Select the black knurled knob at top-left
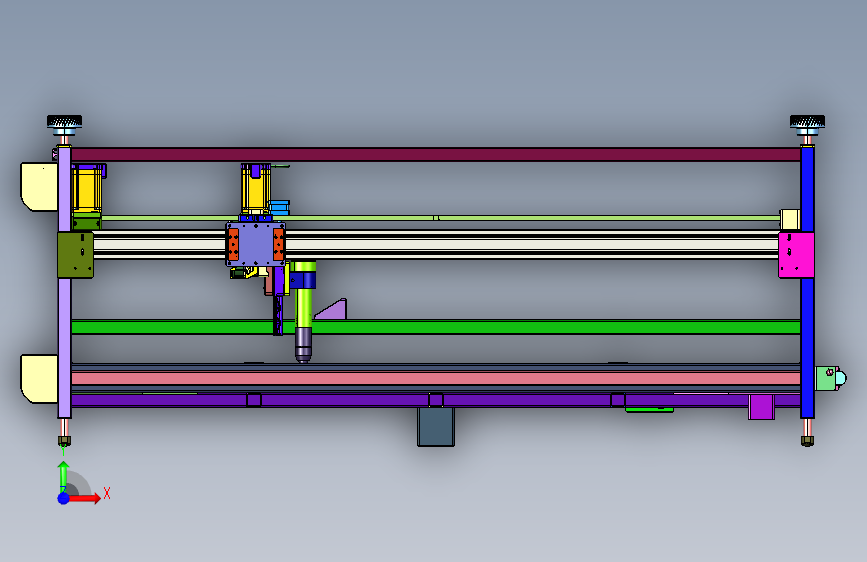Viewport: 867px width, 562px height. click(x=64, y=121)
